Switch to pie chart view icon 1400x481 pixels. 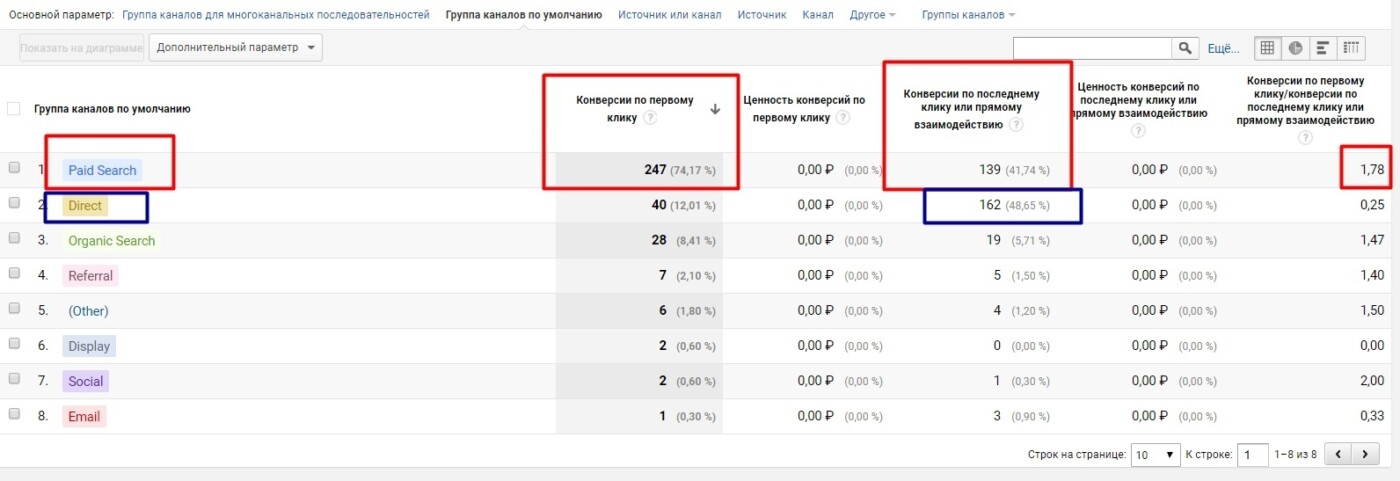1296,48
